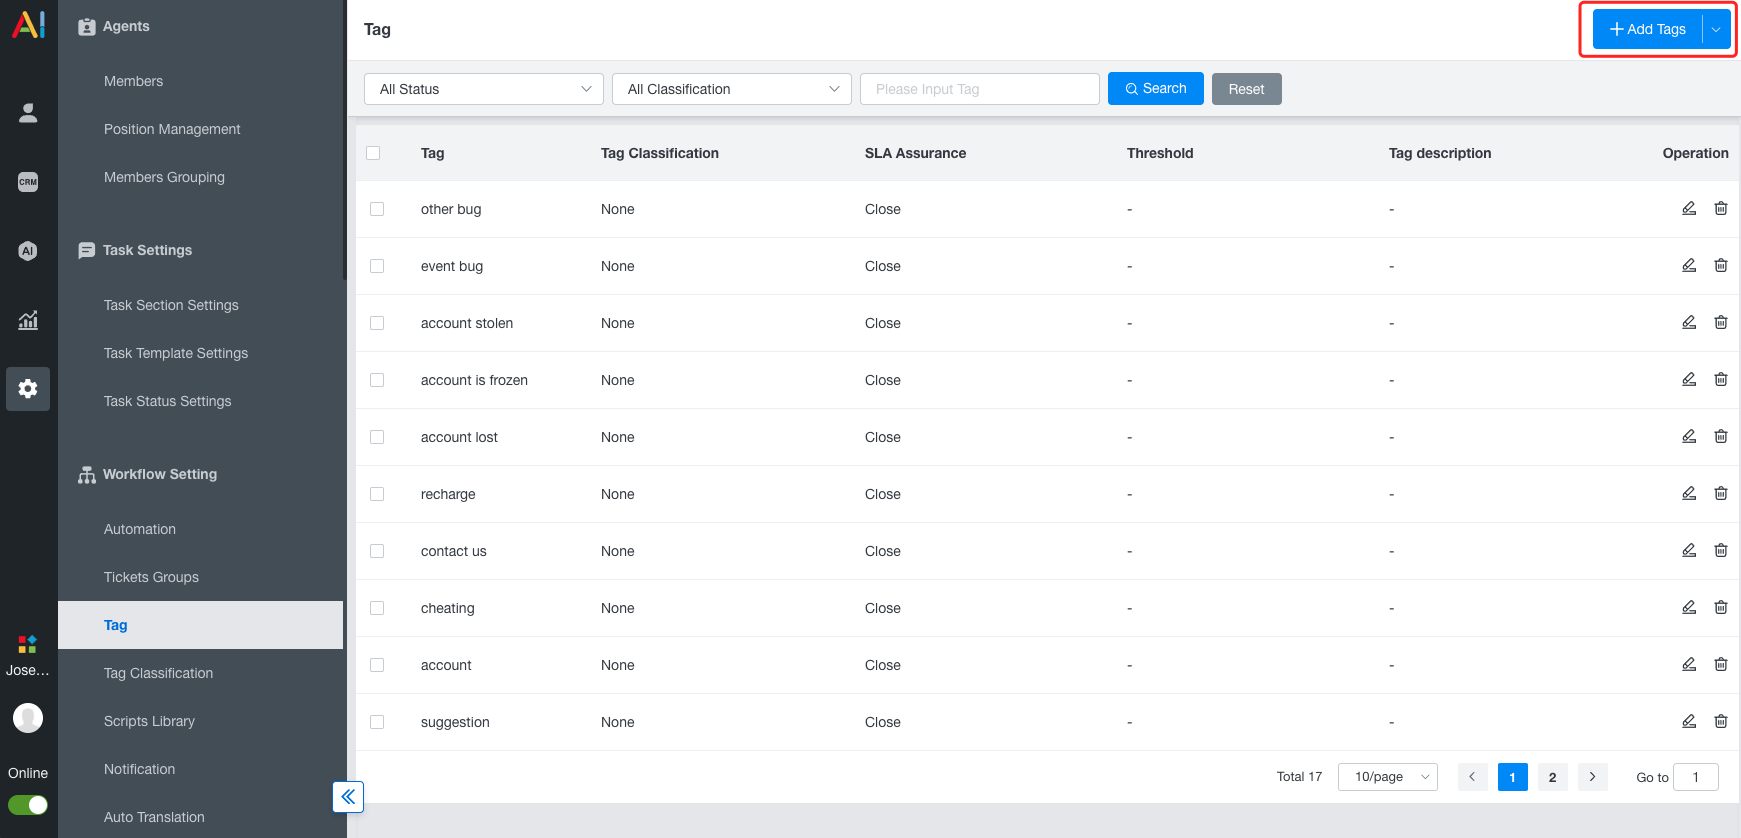Open the statistics chart icon in sidebar

pyautogui.click(x=28, y=320)
